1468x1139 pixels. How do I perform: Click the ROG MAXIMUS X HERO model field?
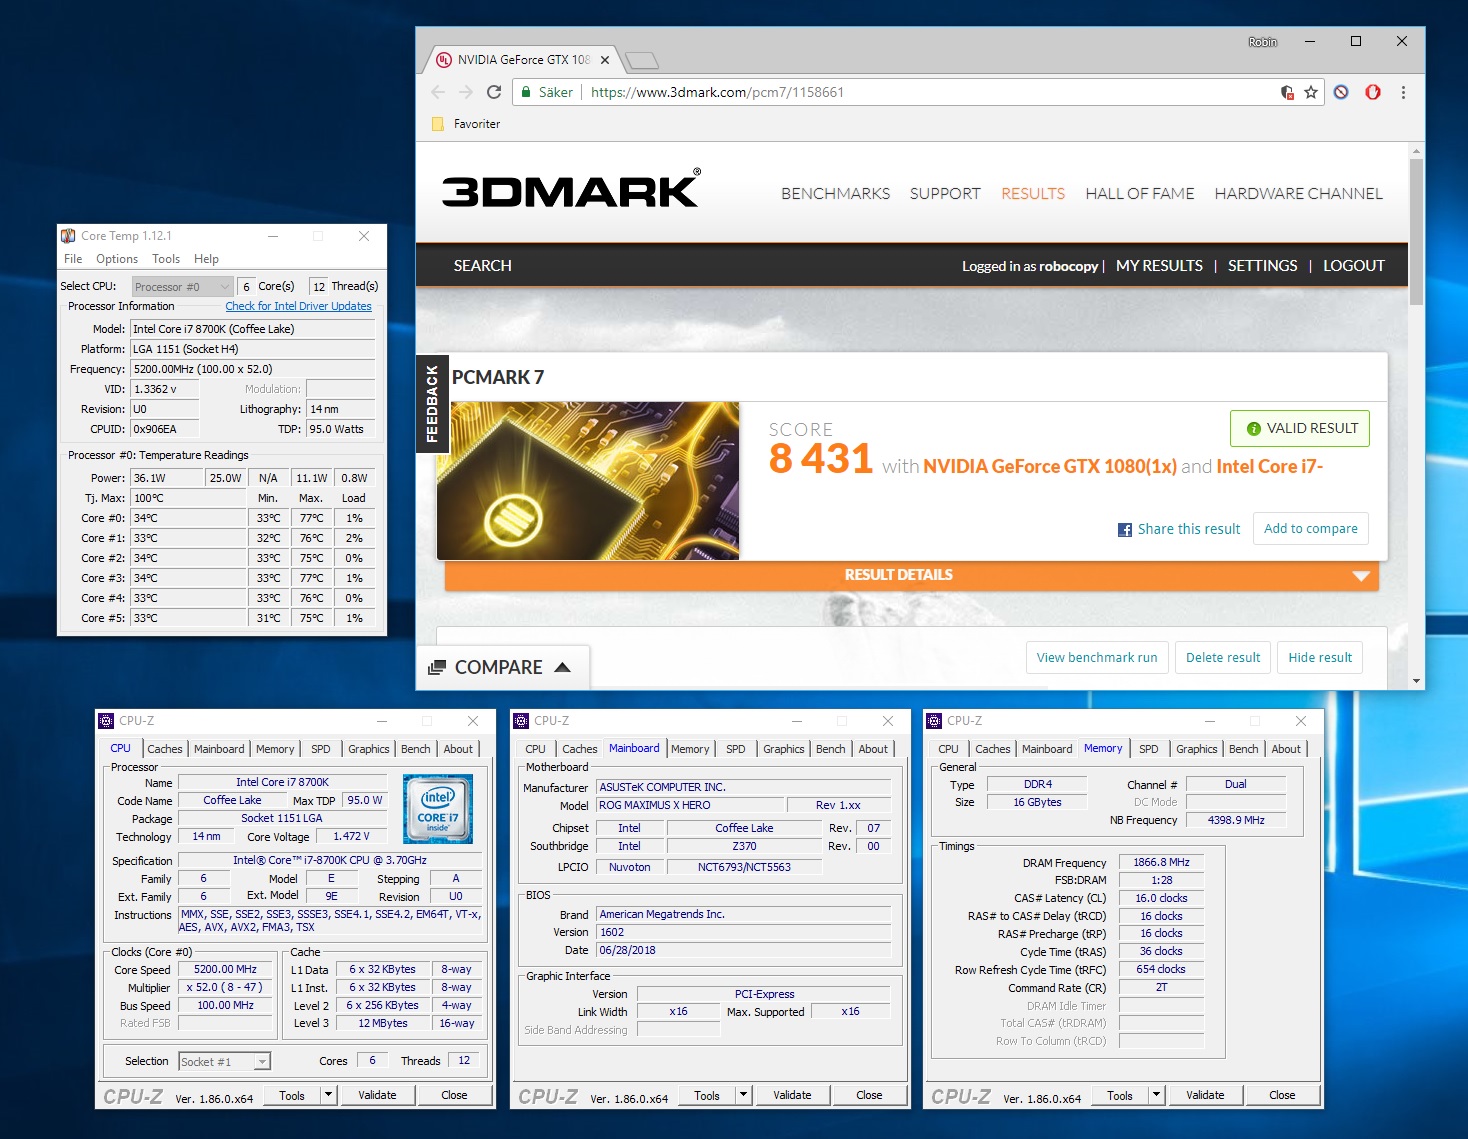(x=690, y=805)
